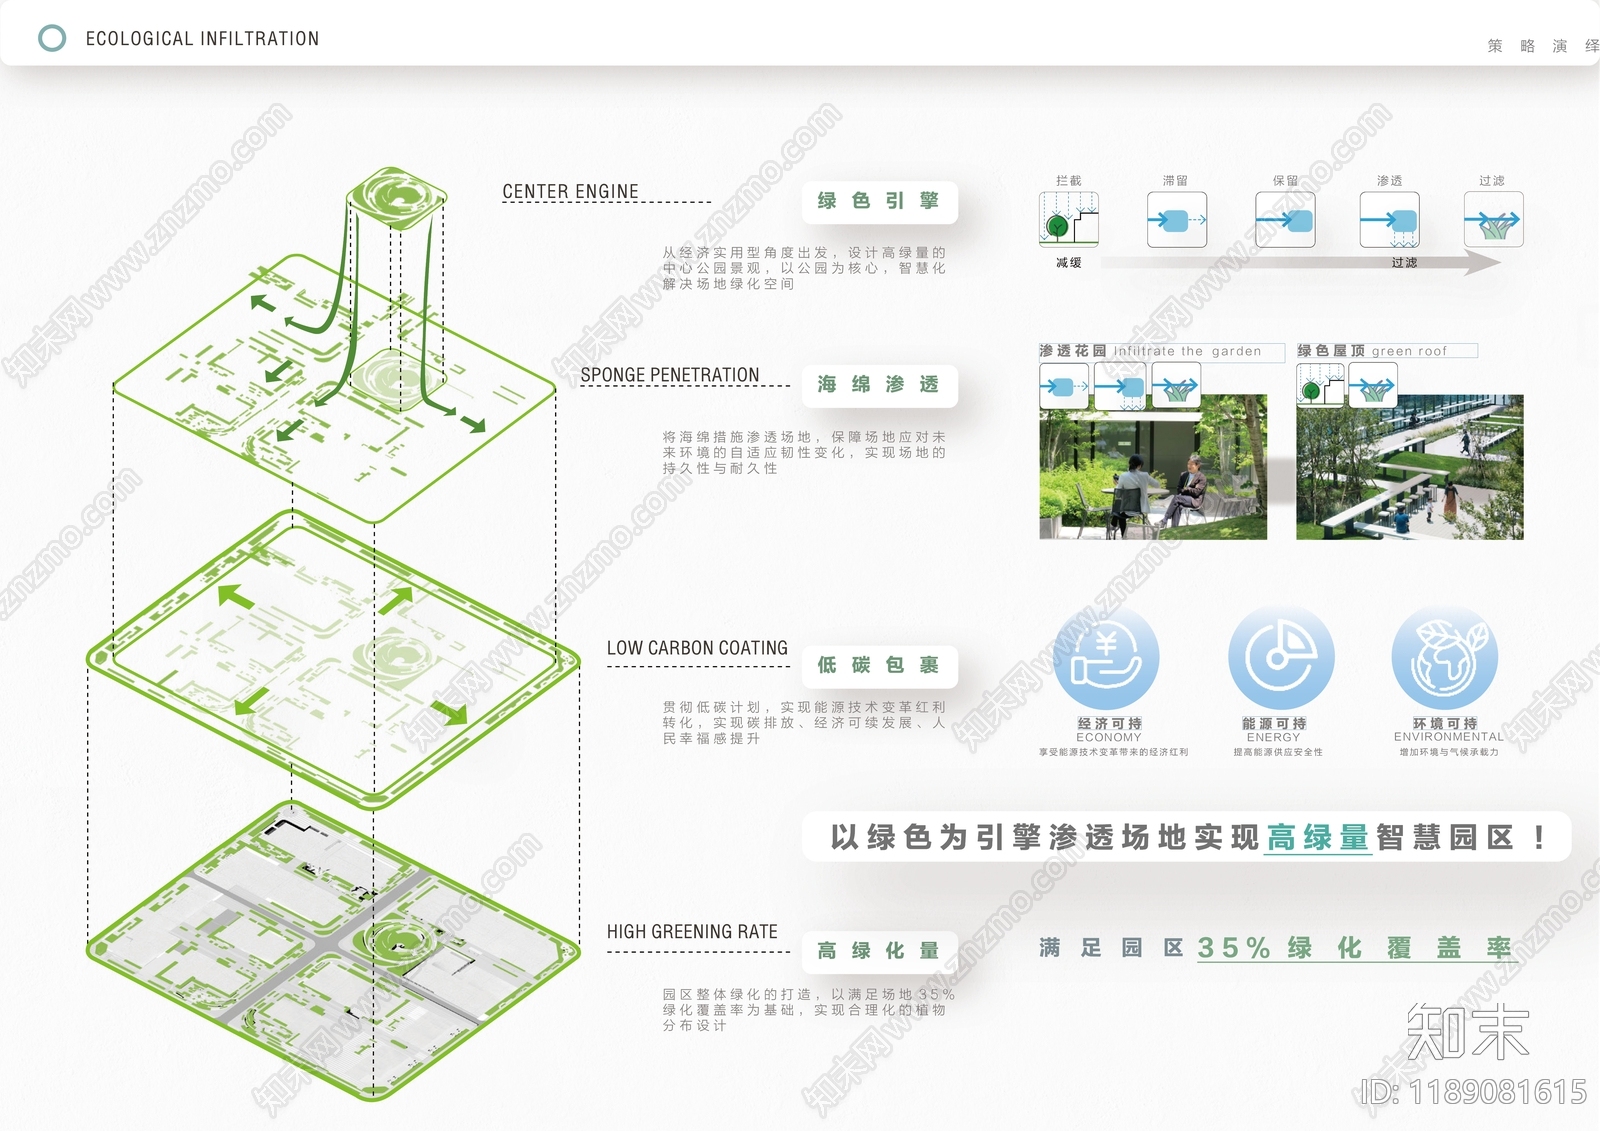Select the 滞留 retention icon in top row
This screenshot has height=1131, width=1600.
coord(1177,219)
